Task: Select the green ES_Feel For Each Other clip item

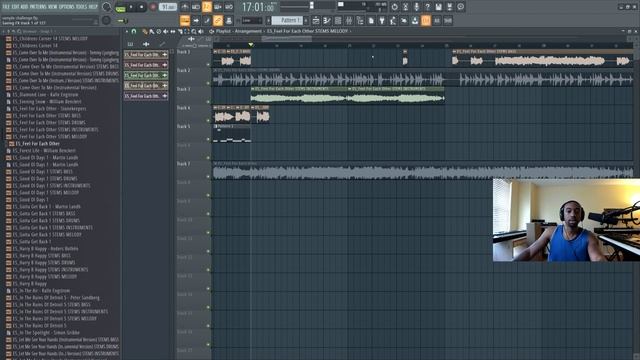Action: [146, 75]
